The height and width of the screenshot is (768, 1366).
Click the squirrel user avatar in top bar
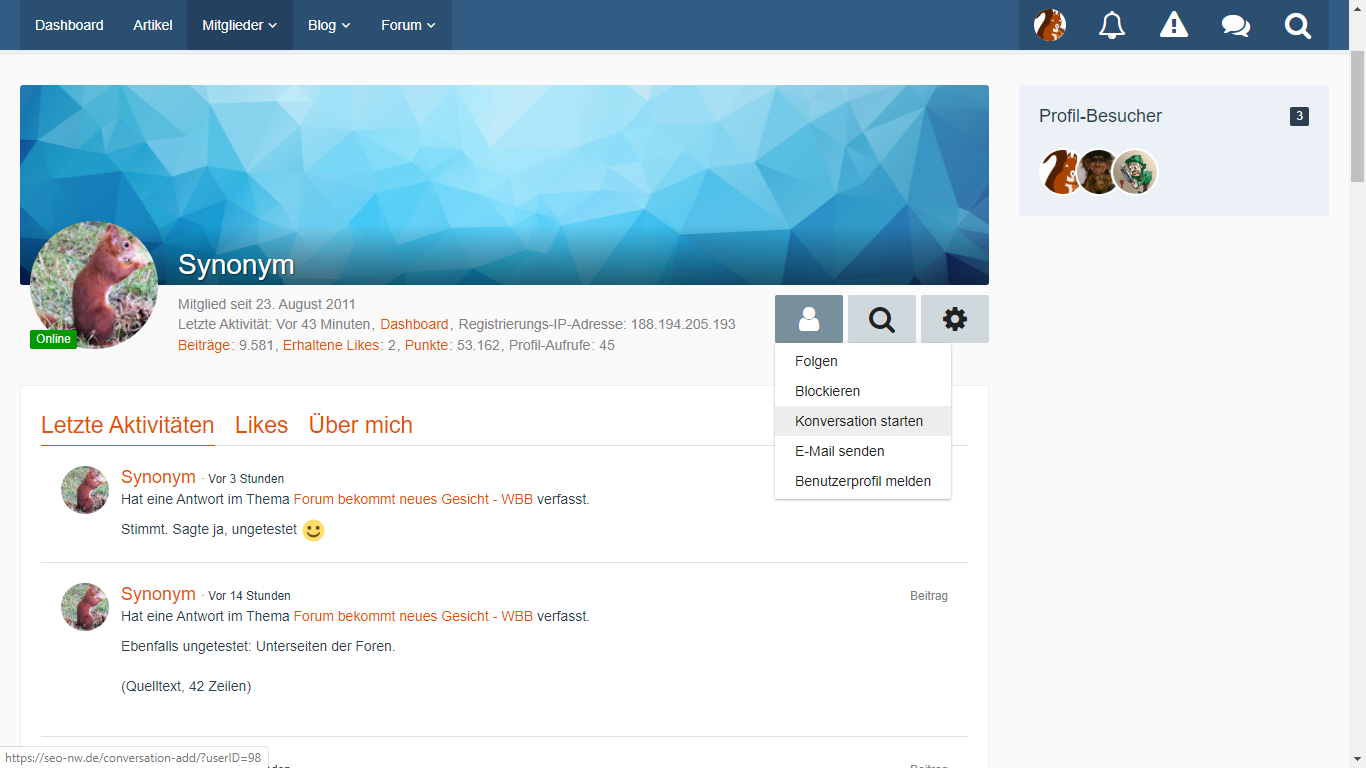point(1050,25)
